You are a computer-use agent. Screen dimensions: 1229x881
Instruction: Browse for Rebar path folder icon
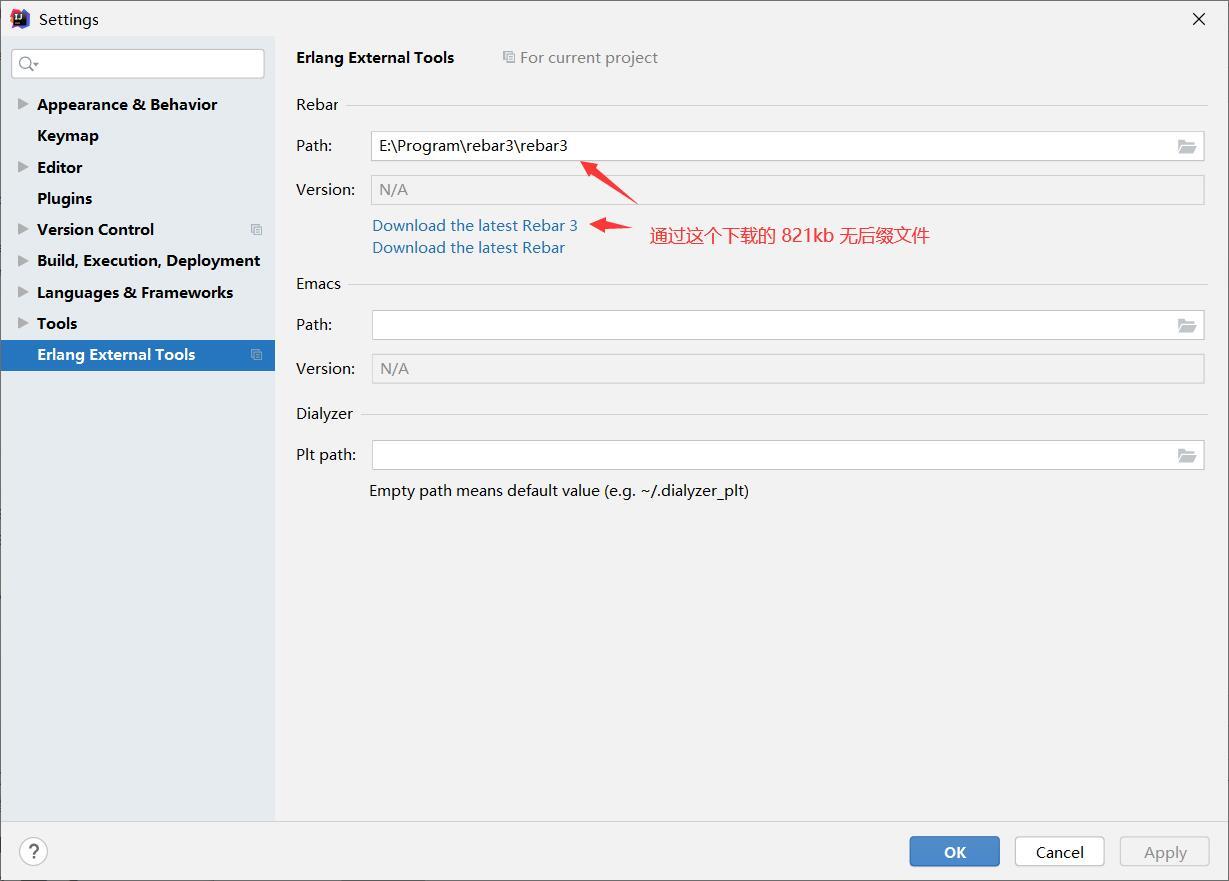[1187, 146]
